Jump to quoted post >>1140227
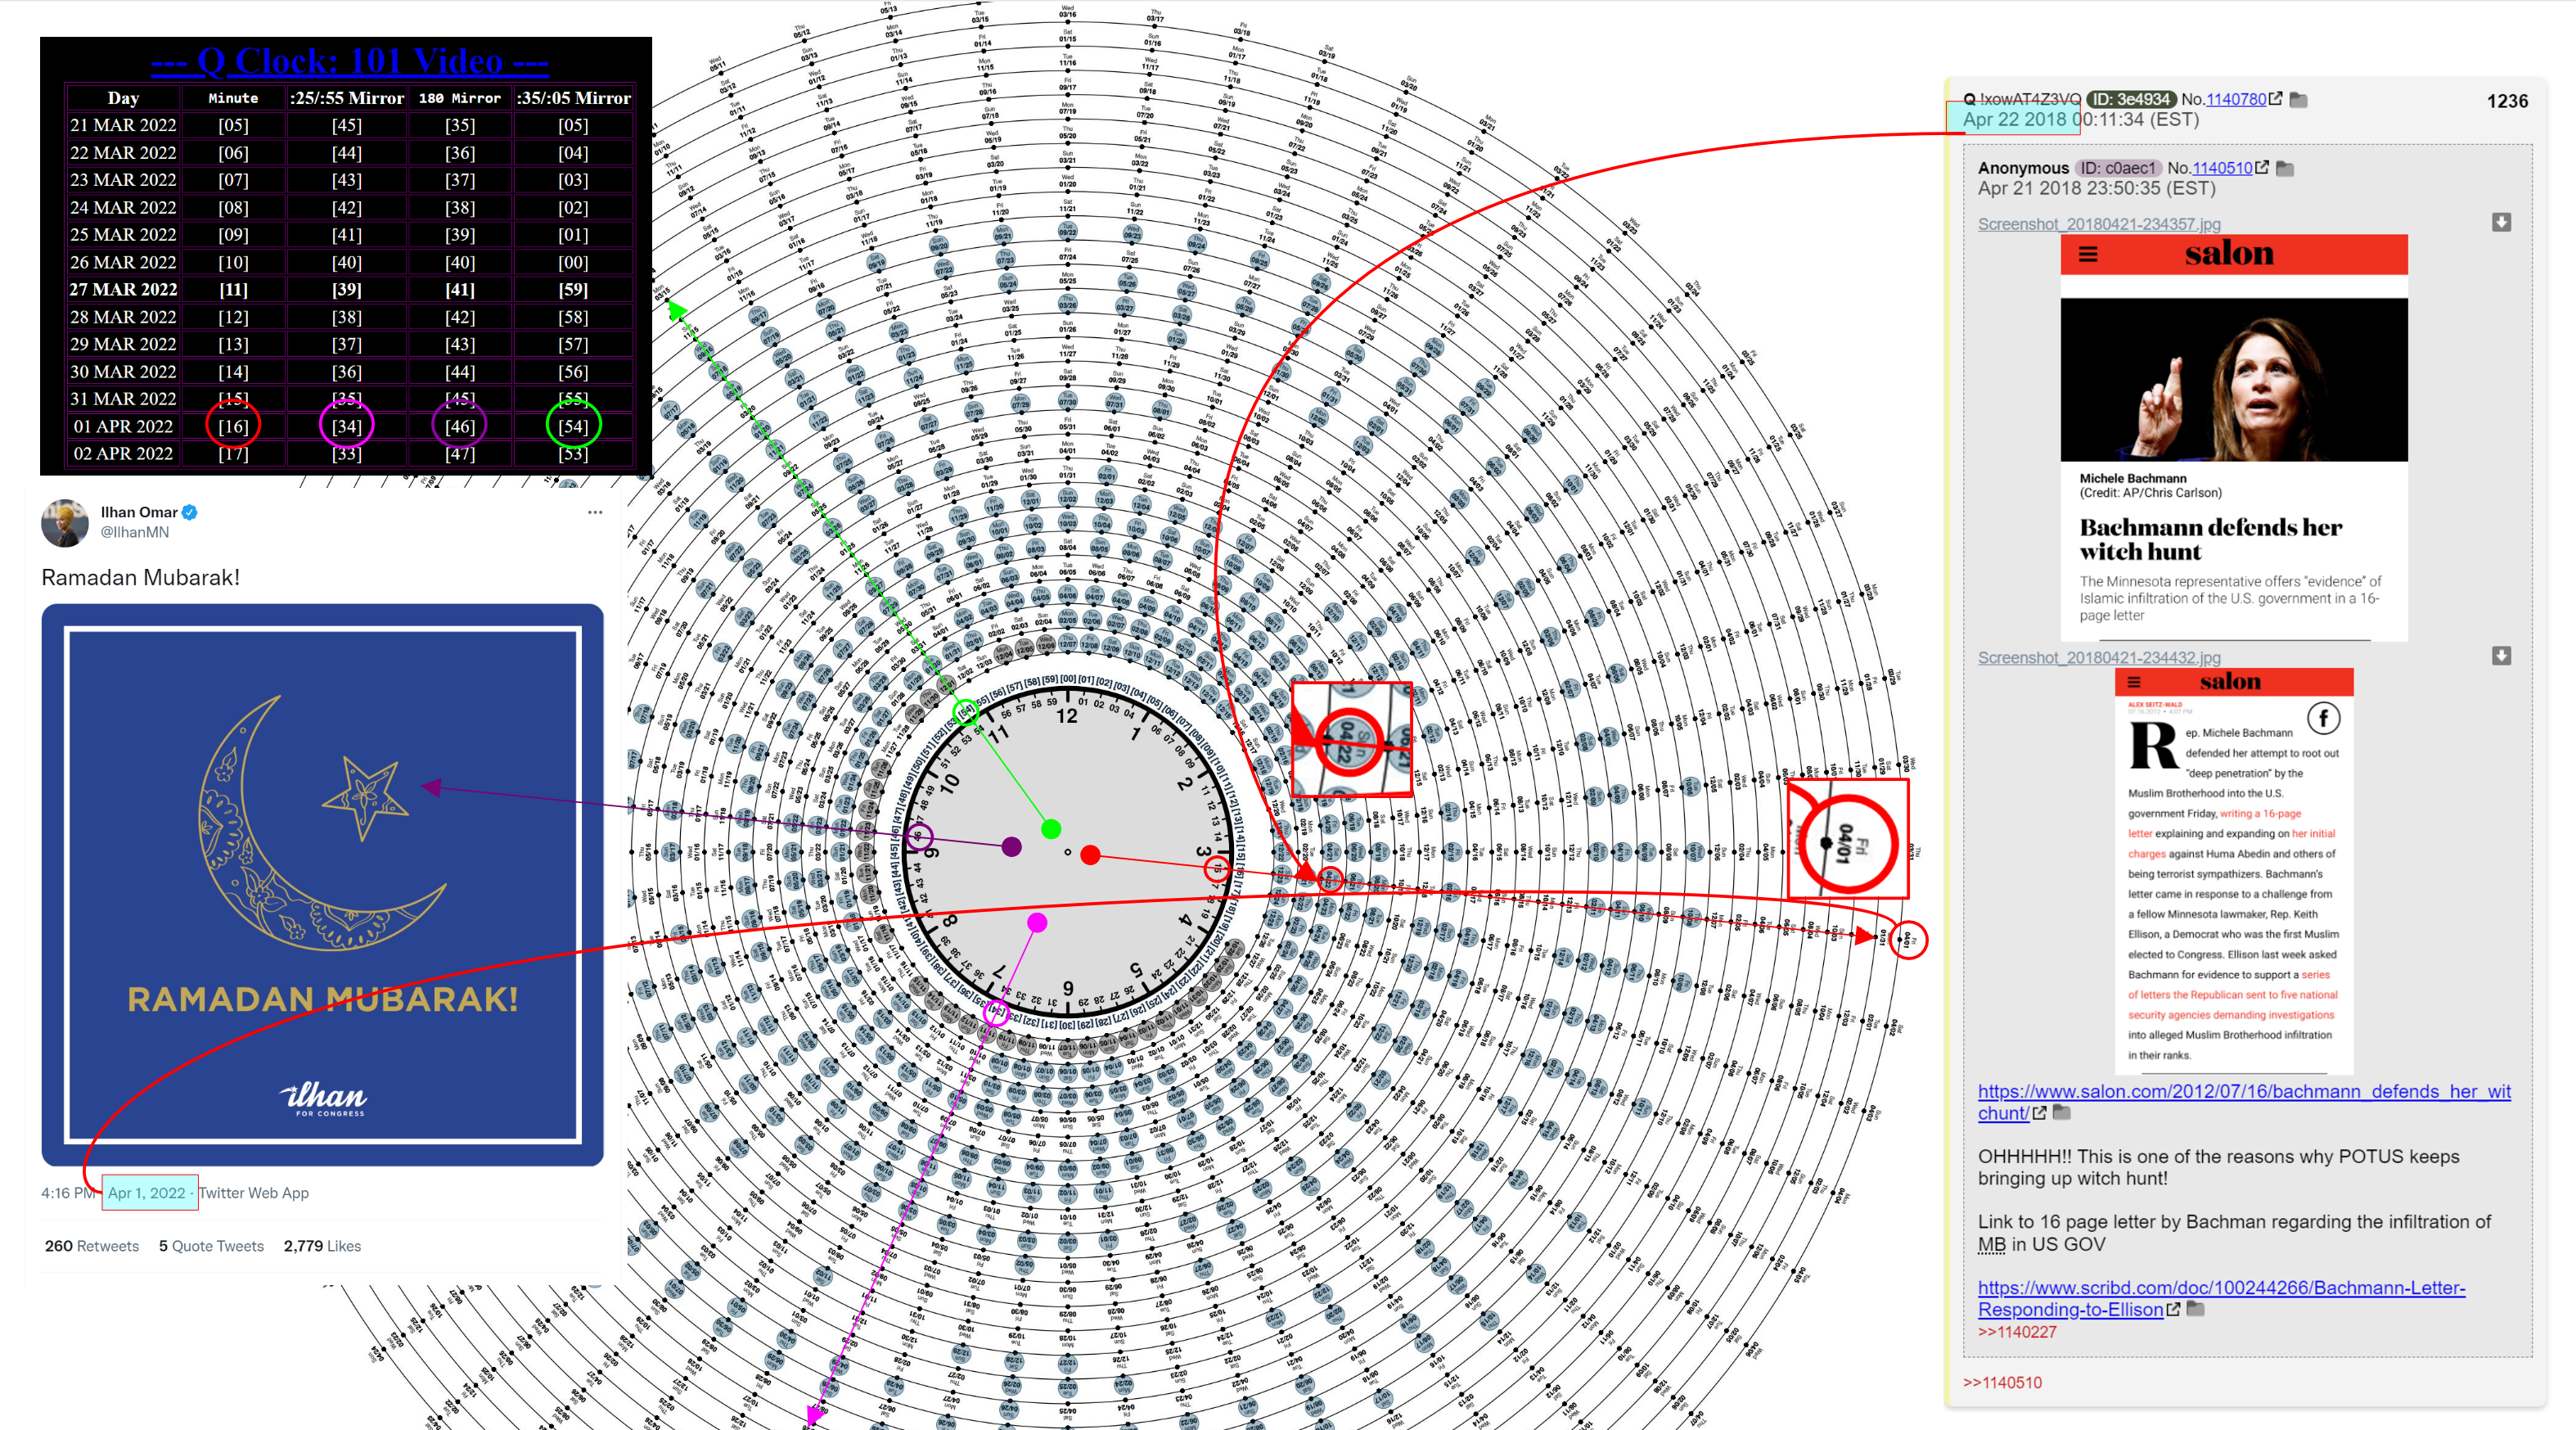 [x=2017, y=1332]
